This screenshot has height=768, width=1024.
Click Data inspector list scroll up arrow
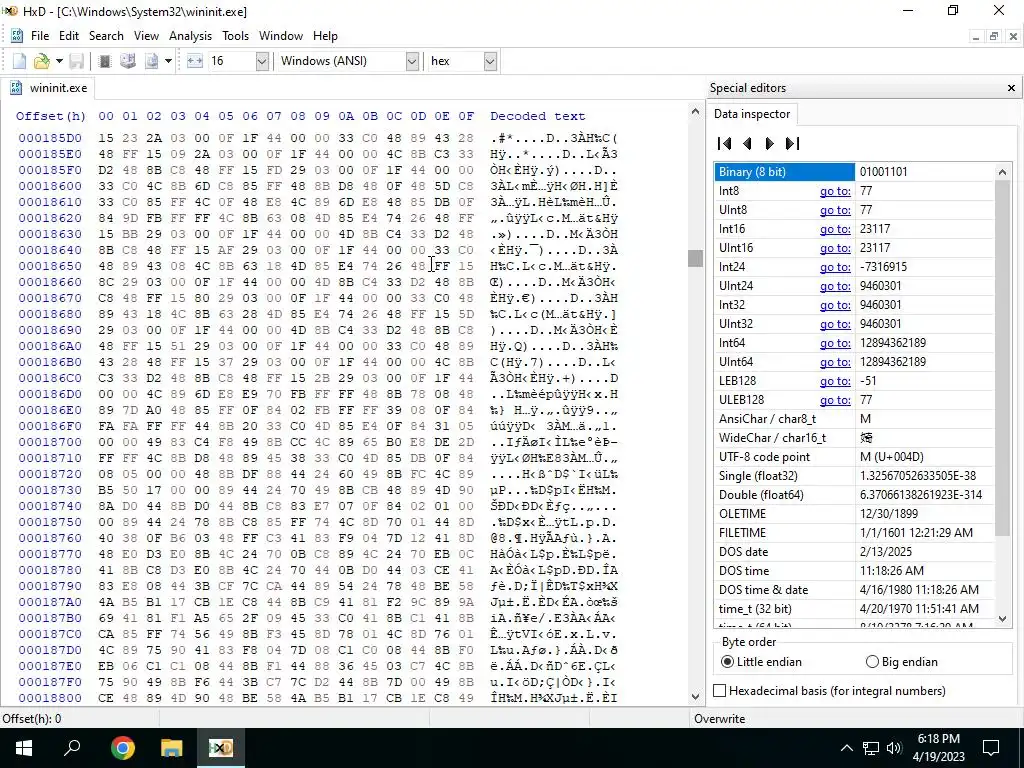[1002, 172]
